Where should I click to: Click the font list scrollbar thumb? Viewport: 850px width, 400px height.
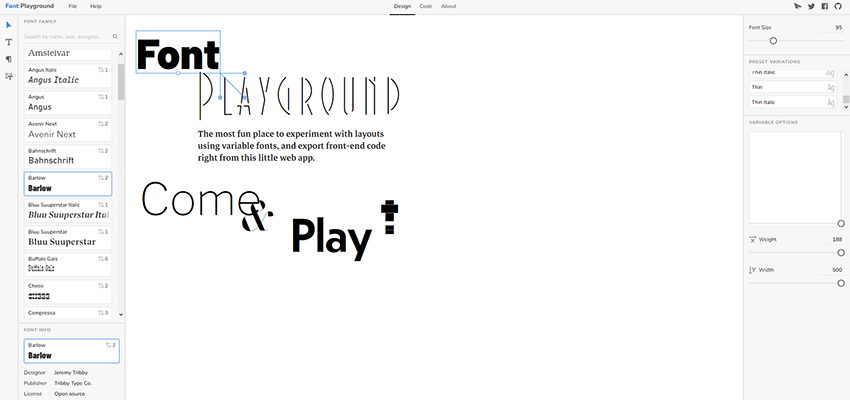121,82
